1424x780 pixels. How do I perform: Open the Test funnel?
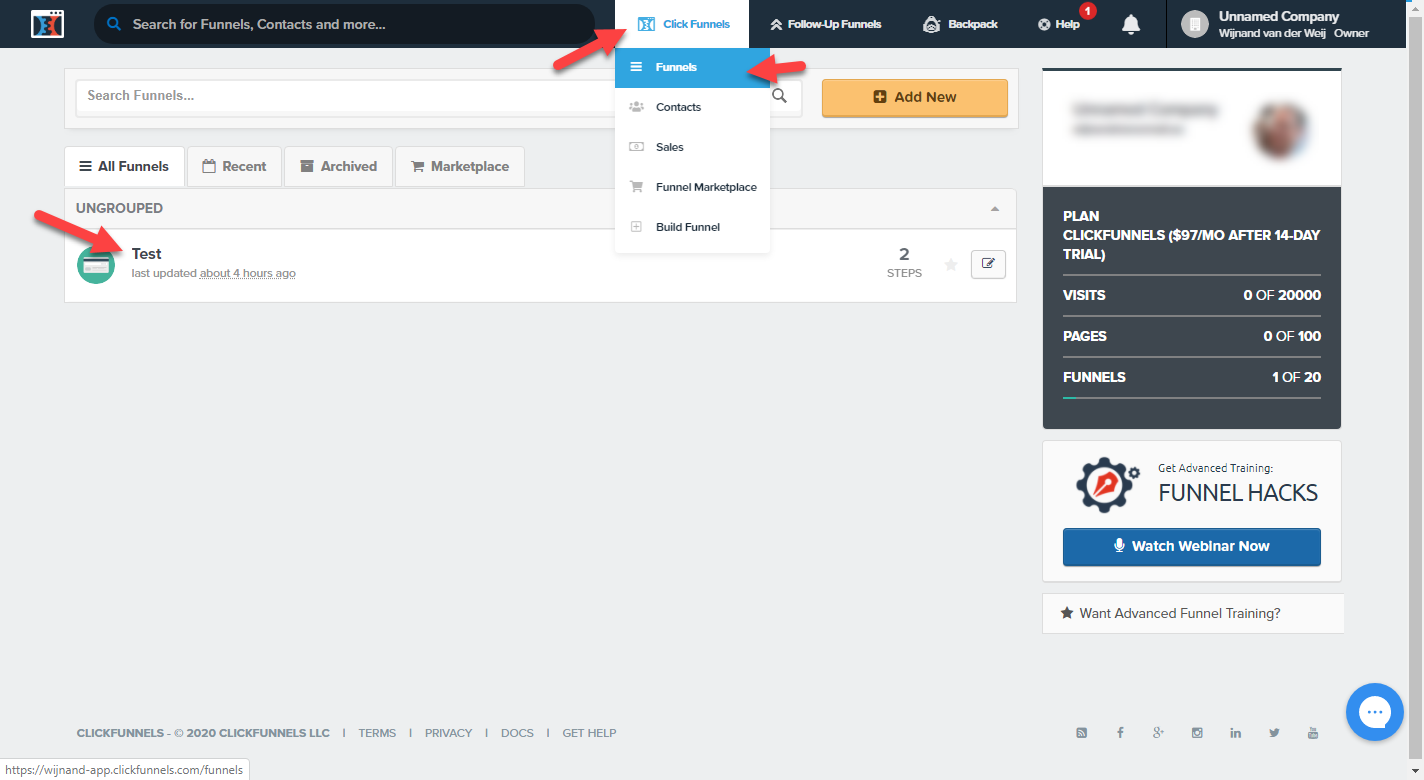(x=146, y=254)
